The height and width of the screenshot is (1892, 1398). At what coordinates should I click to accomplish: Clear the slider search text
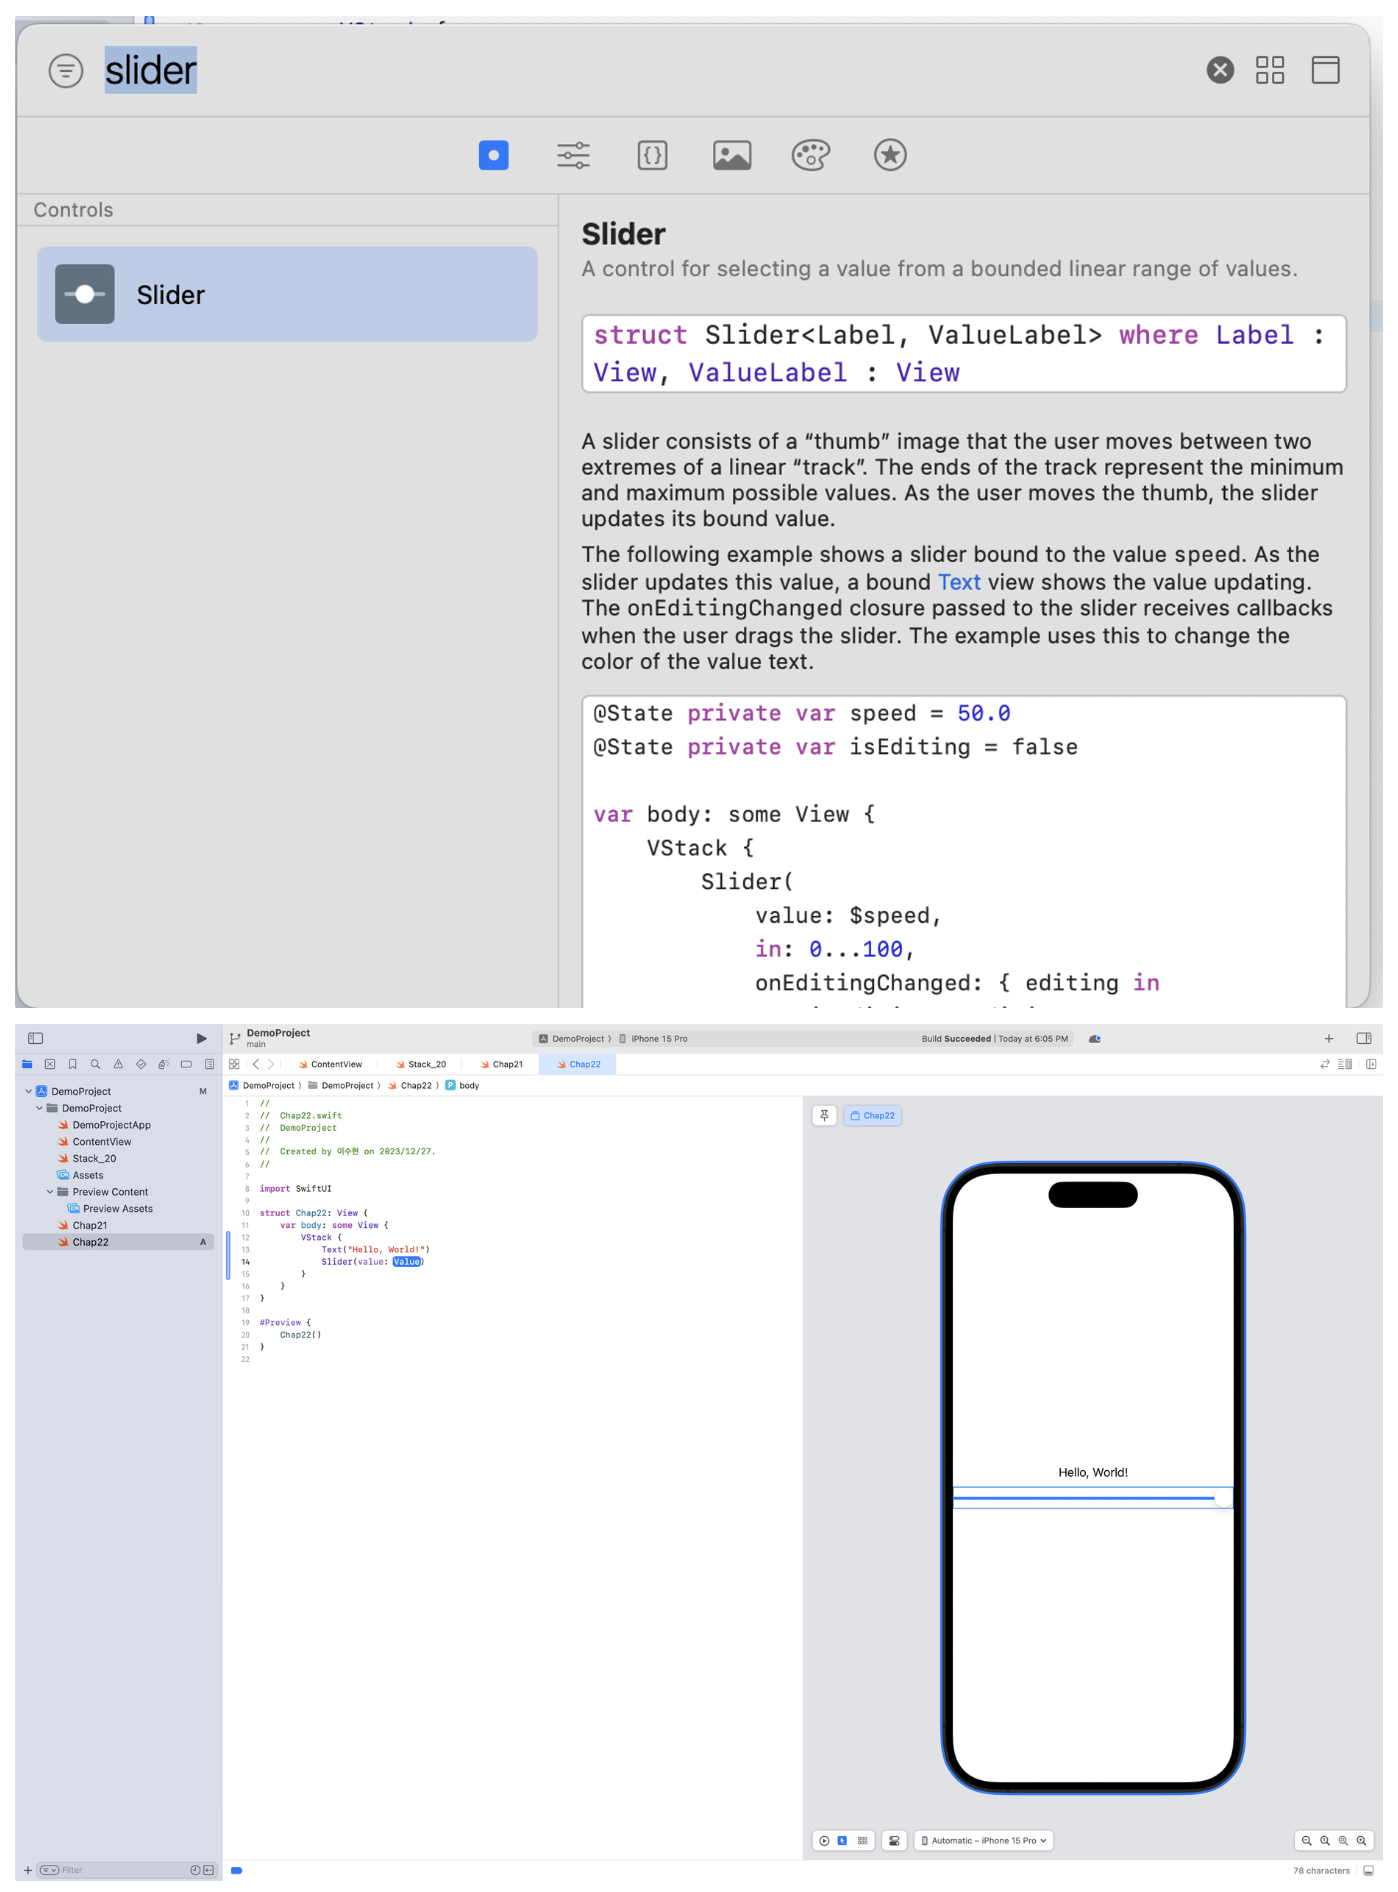pos(1219,70)
